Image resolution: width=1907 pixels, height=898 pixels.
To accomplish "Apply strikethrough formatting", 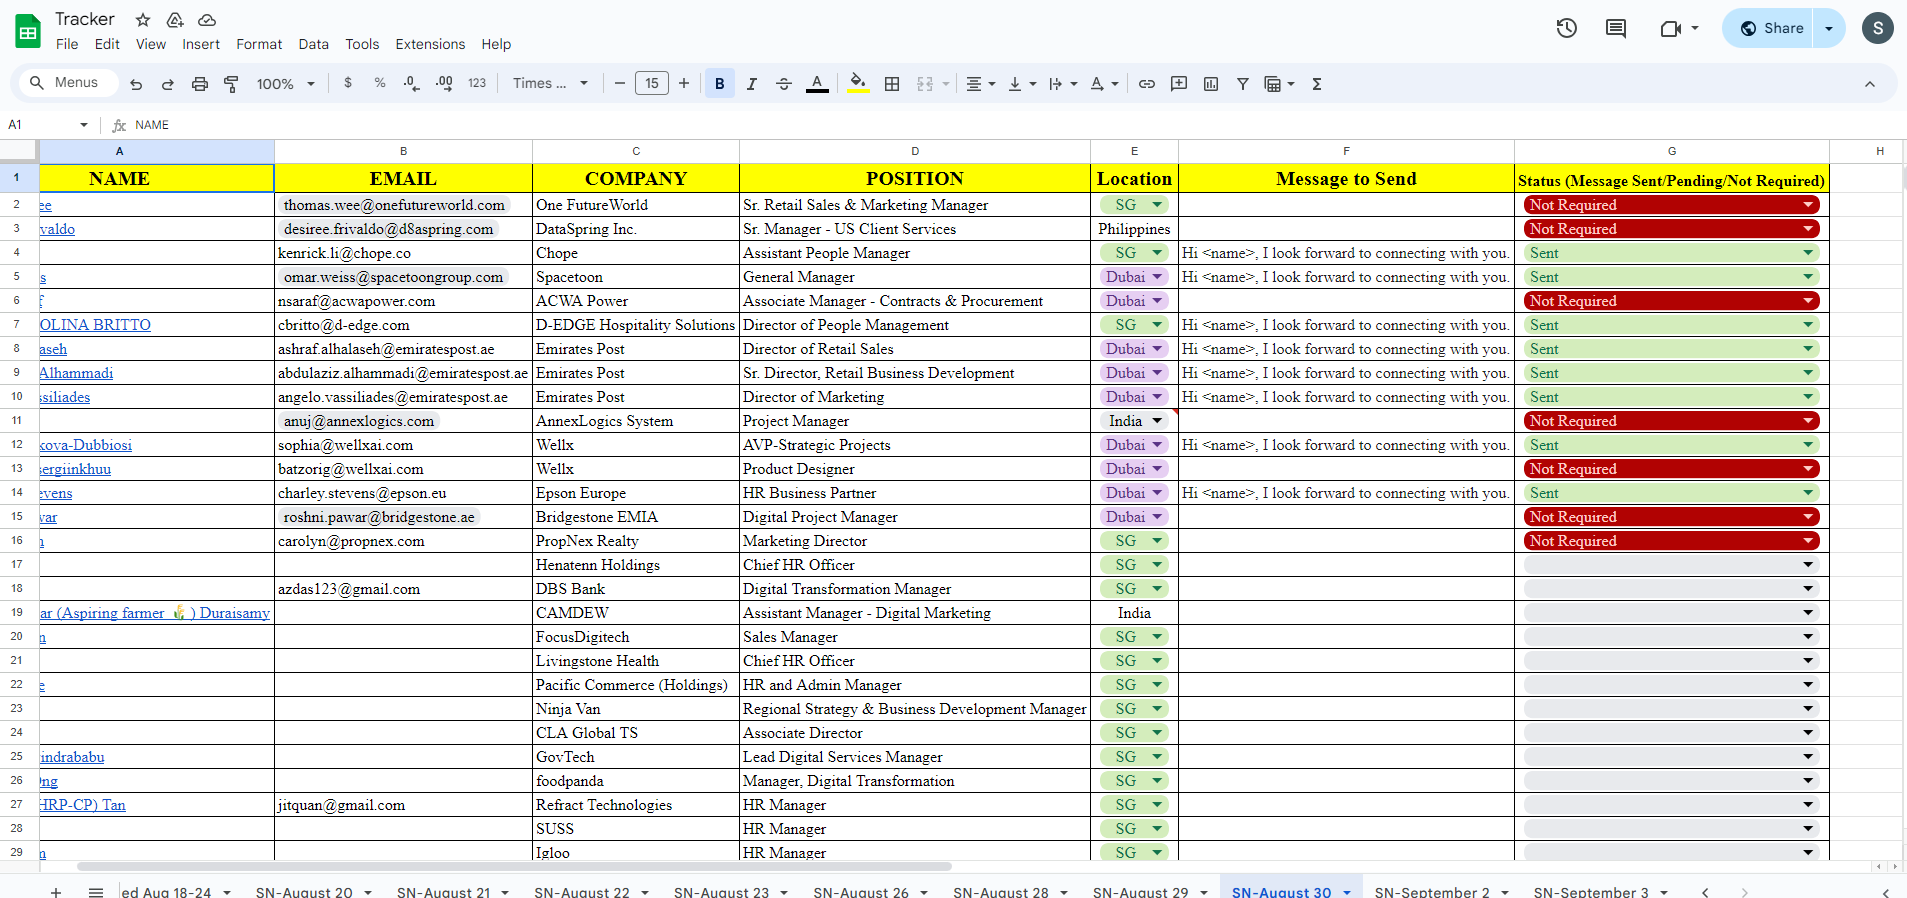I will (784, 84).
